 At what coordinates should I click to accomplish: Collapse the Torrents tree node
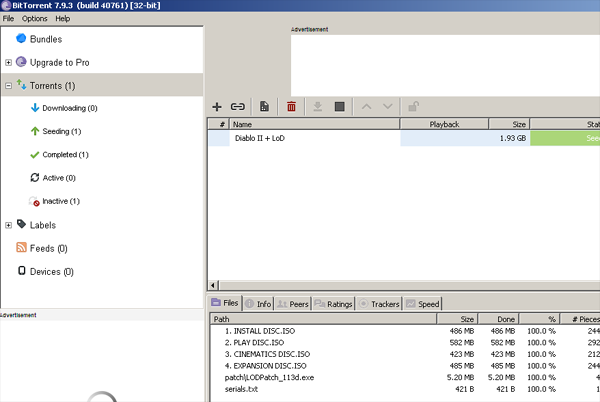coord(8,86)
